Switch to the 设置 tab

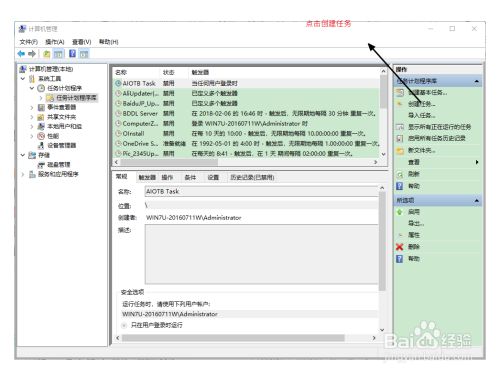[213, 177]
